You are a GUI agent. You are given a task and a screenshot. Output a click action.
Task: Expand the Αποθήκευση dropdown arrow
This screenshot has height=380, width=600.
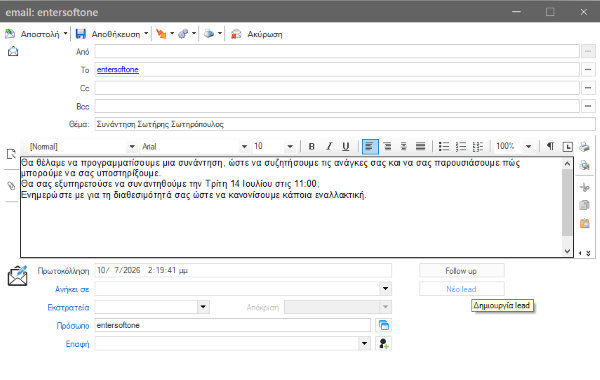(146, 34)
